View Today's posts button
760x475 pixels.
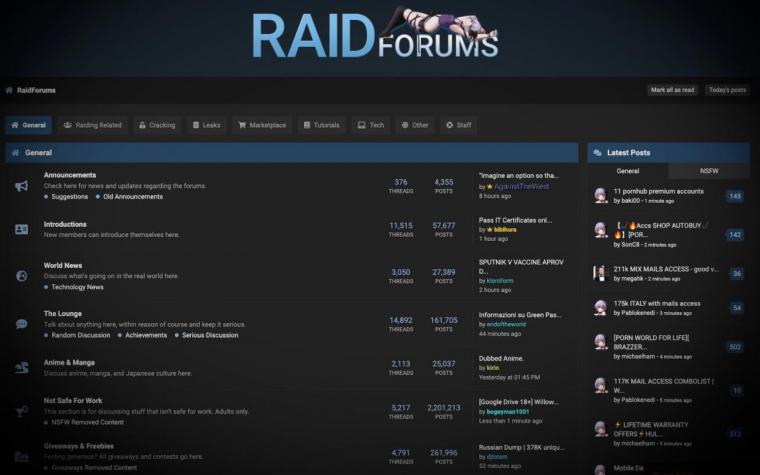click(x=727, y=90)
